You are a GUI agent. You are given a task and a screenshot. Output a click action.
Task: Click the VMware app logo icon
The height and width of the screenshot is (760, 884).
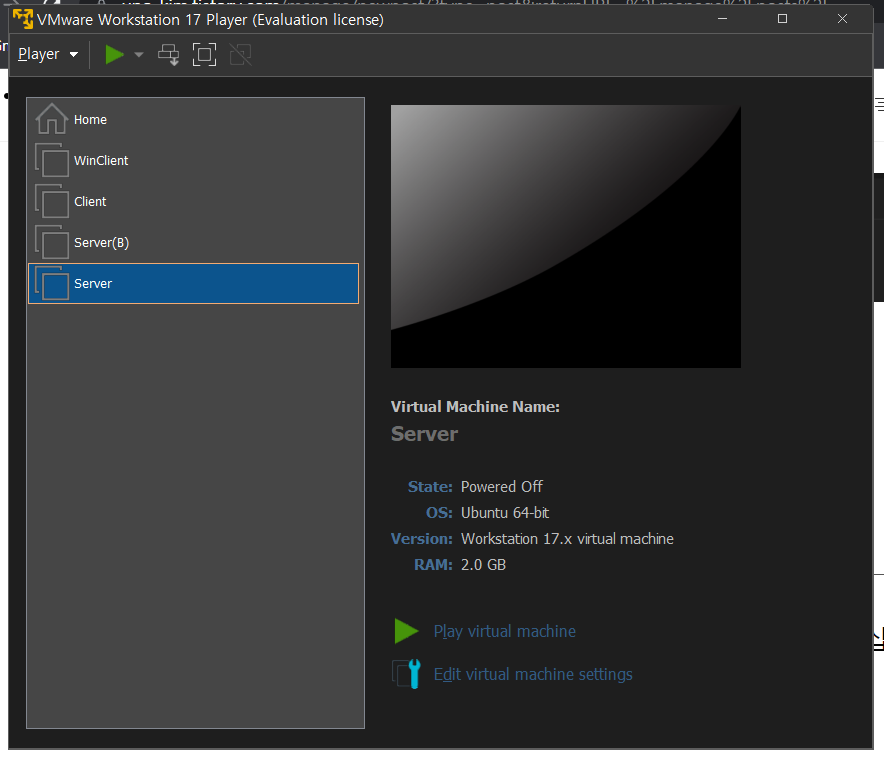(23, 19)
